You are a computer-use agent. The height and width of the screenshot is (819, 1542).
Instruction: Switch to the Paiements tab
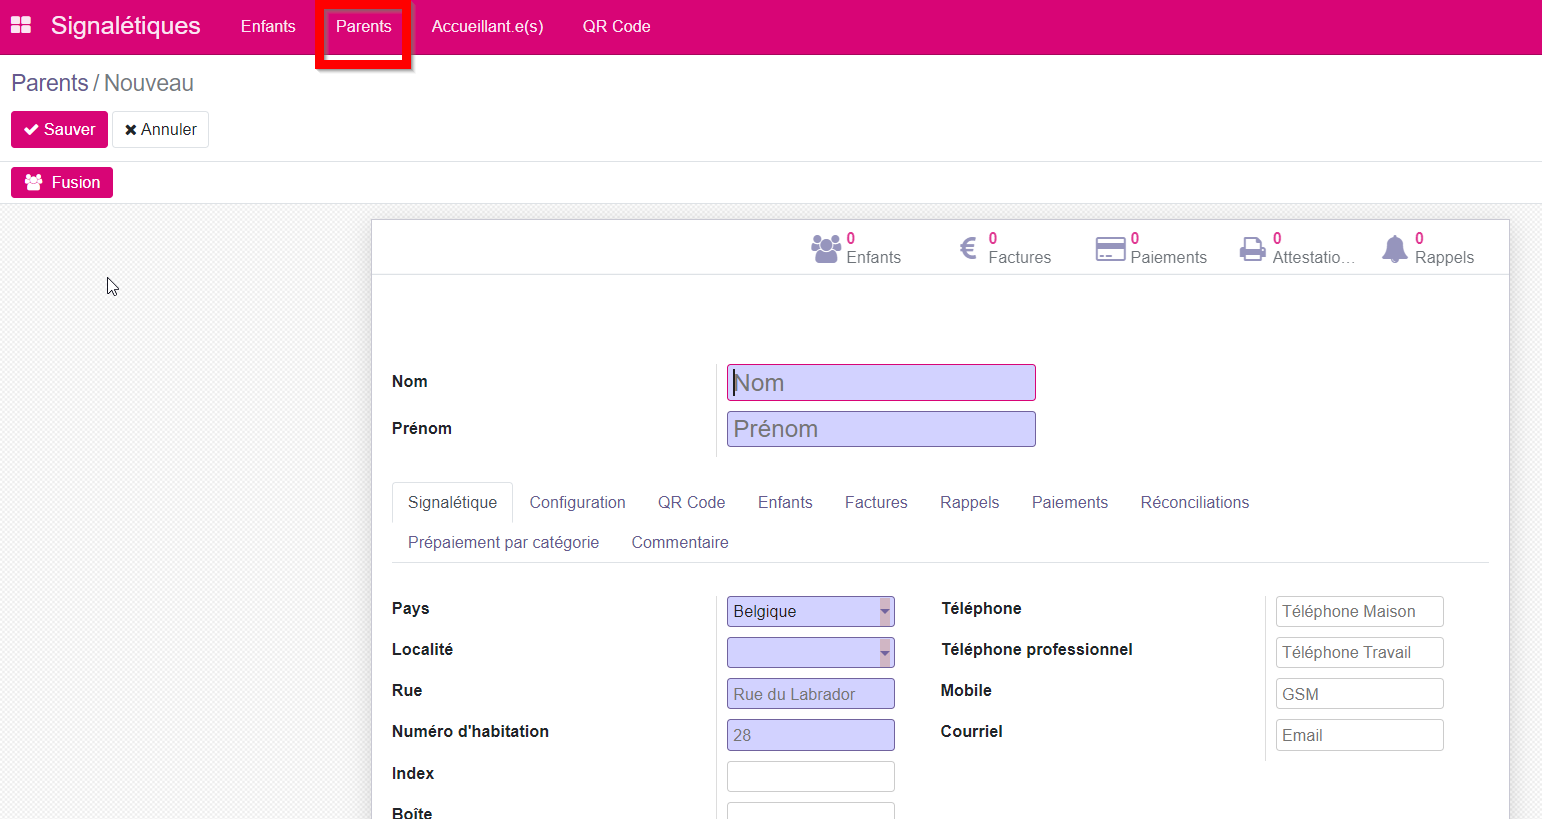pyautogui.click(x=1070, y=502)
